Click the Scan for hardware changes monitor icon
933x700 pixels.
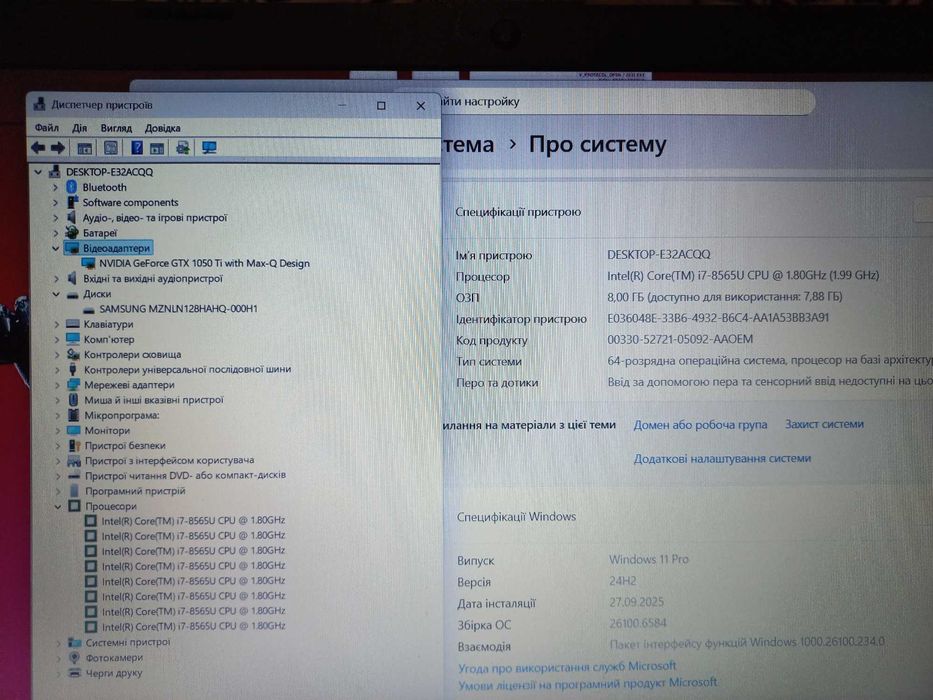[209, 148]
